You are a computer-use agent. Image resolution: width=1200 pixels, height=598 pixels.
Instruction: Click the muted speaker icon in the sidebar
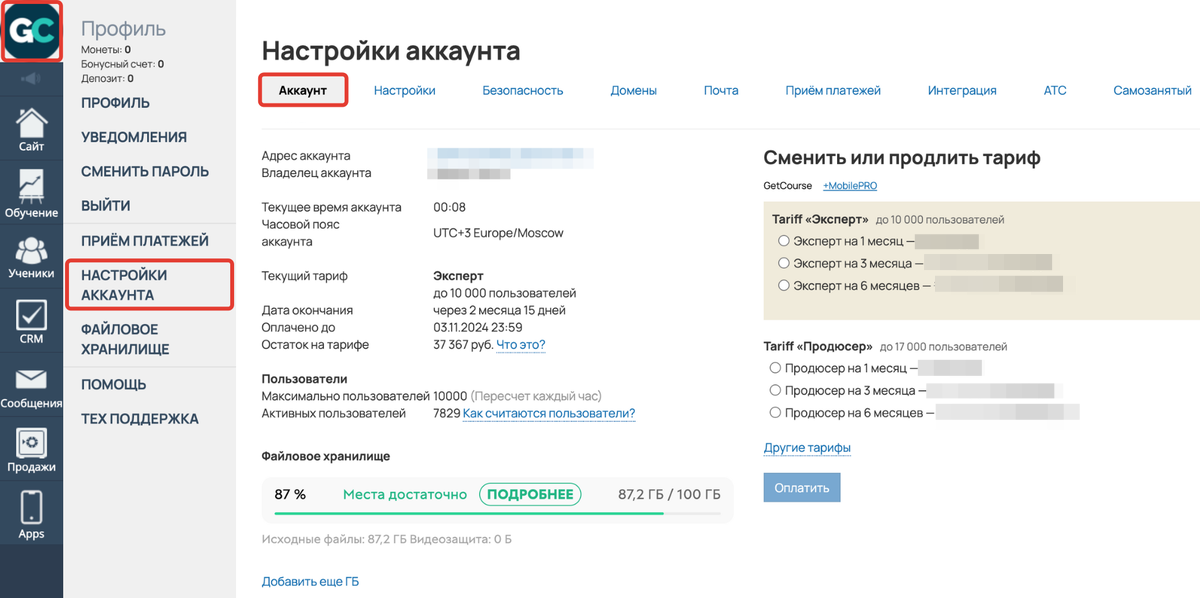tap(31, 79)
